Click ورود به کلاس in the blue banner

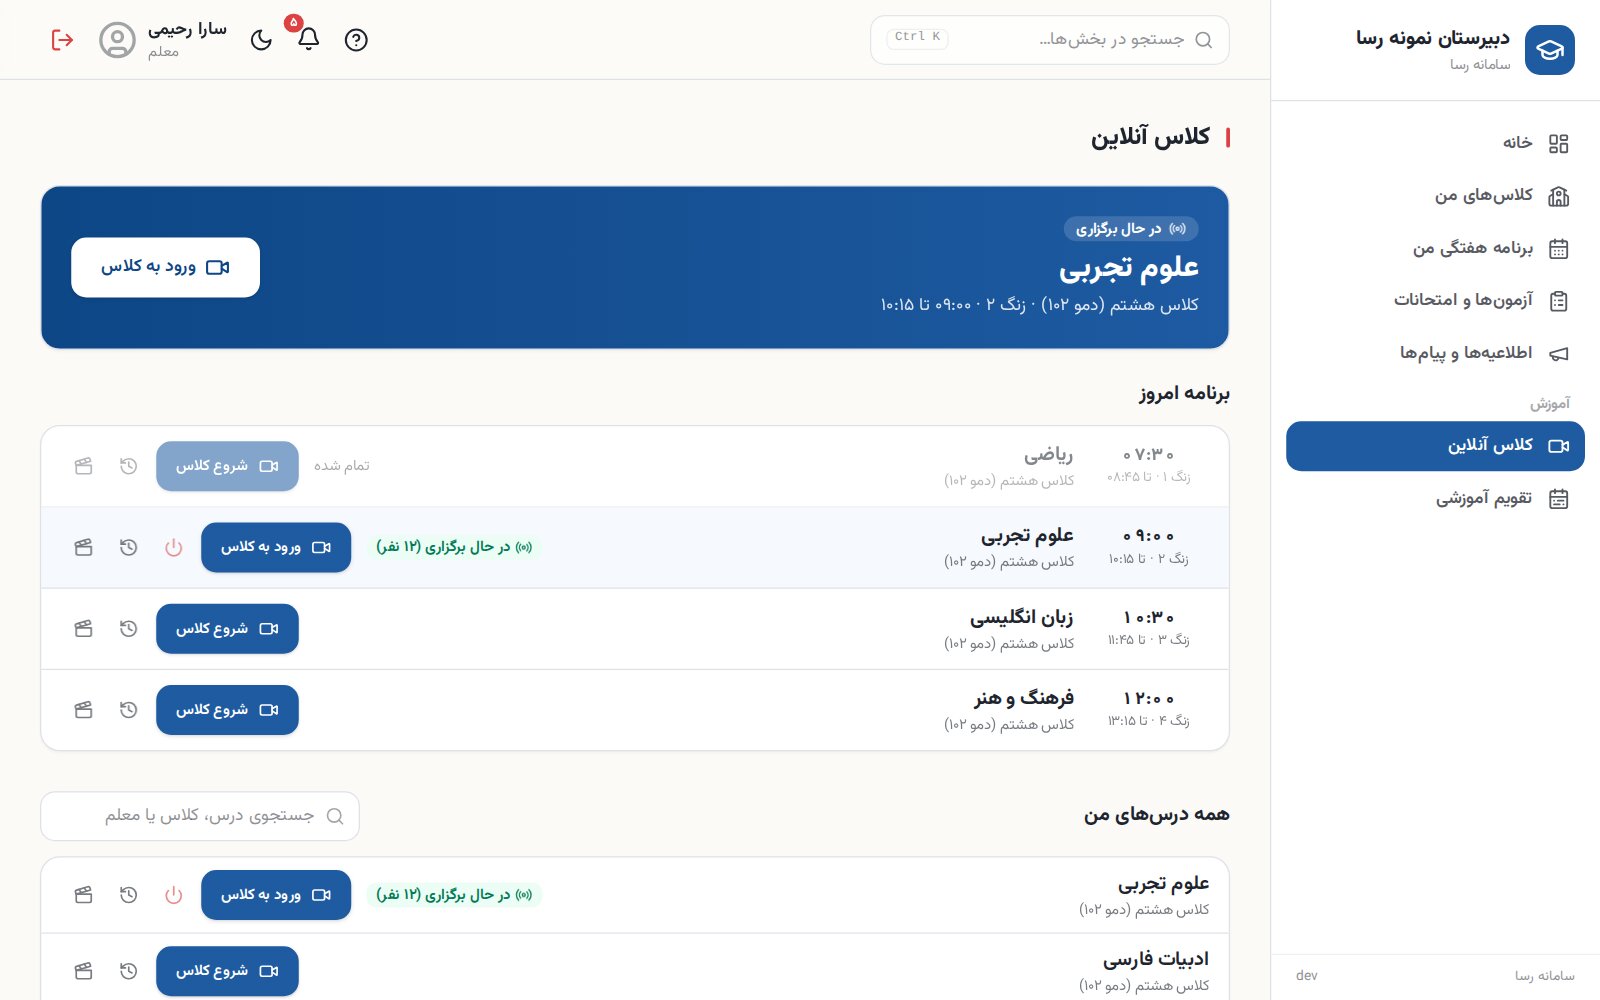pos(165,267)
